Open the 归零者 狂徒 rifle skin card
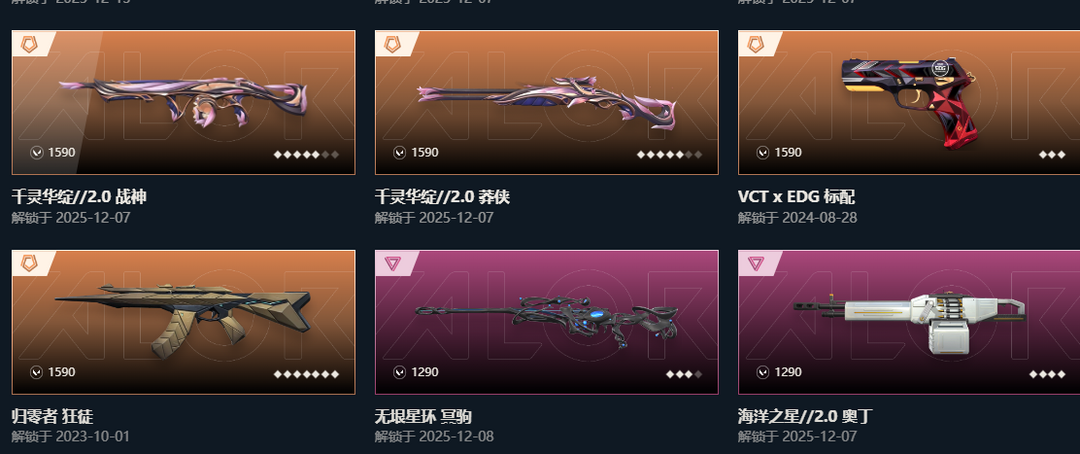 [x=183, y=322]
